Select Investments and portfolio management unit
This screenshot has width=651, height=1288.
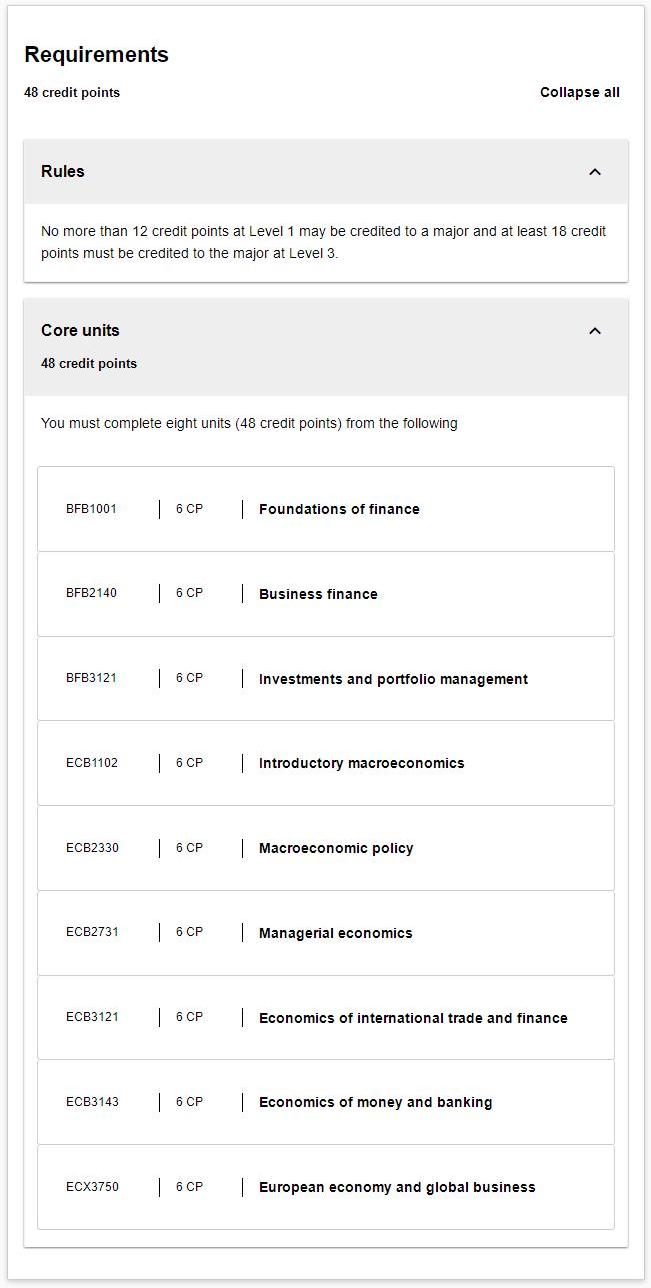pos(326,679)
